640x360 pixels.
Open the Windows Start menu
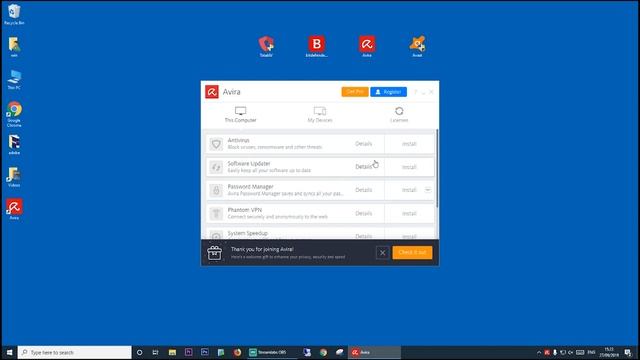(9, 352)
